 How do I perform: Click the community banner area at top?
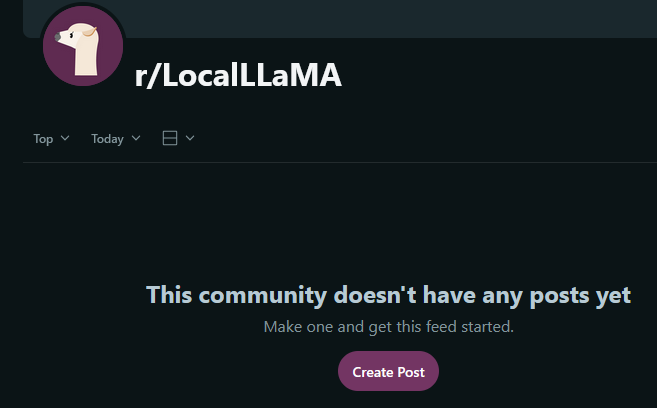(339, 19)
